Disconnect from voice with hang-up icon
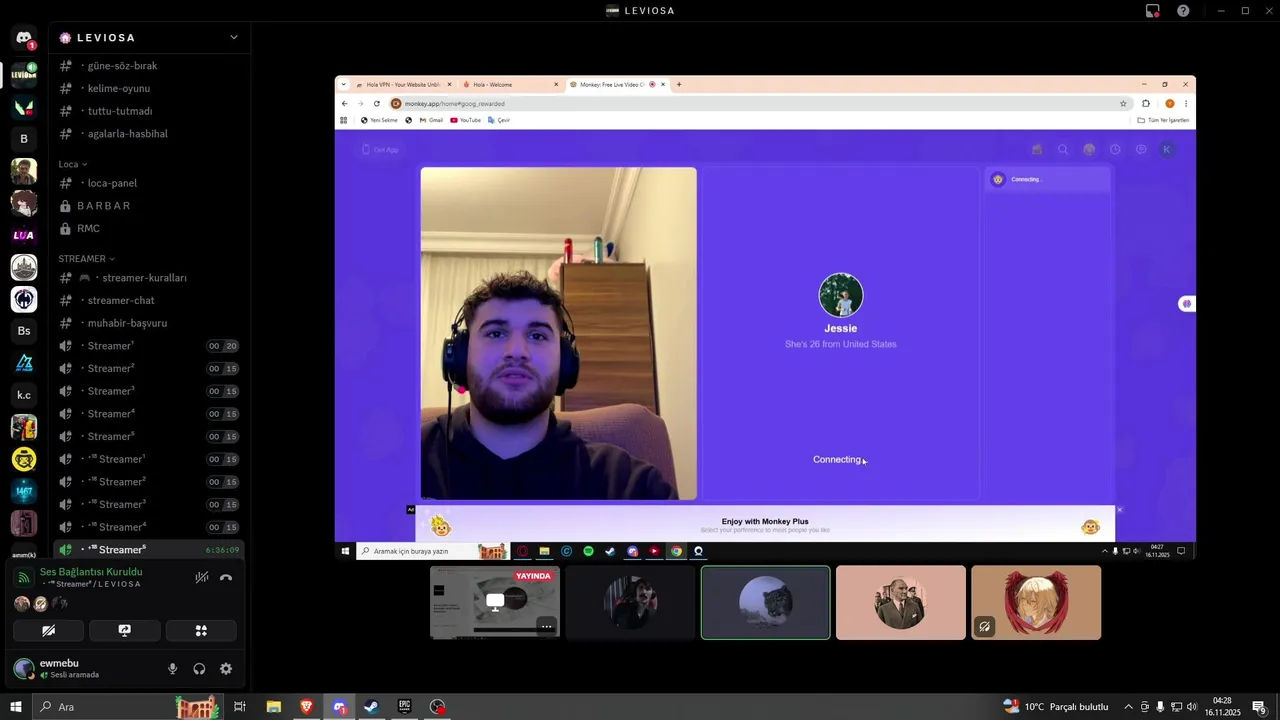Image resolution: width=1280 pixels, height=720 pixels. click(226, 577)
